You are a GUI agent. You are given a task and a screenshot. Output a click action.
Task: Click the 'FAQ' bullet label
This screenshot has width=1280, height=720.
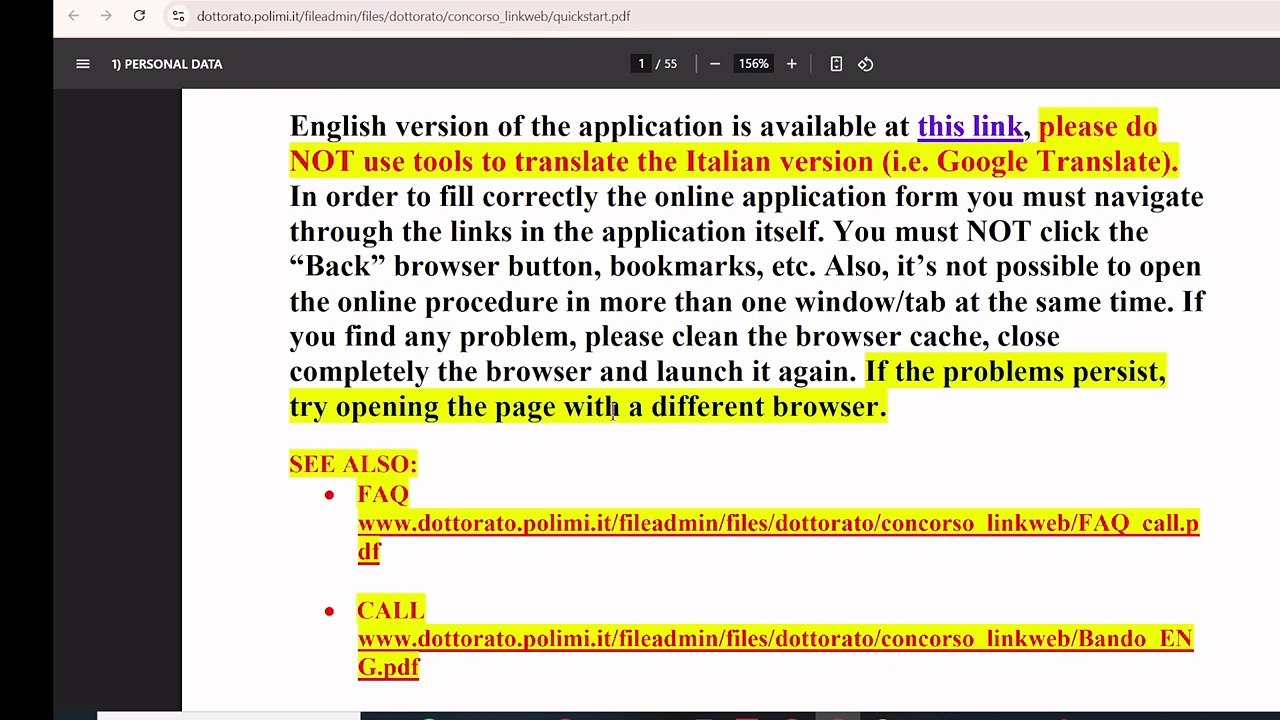[x=383, y=494]
